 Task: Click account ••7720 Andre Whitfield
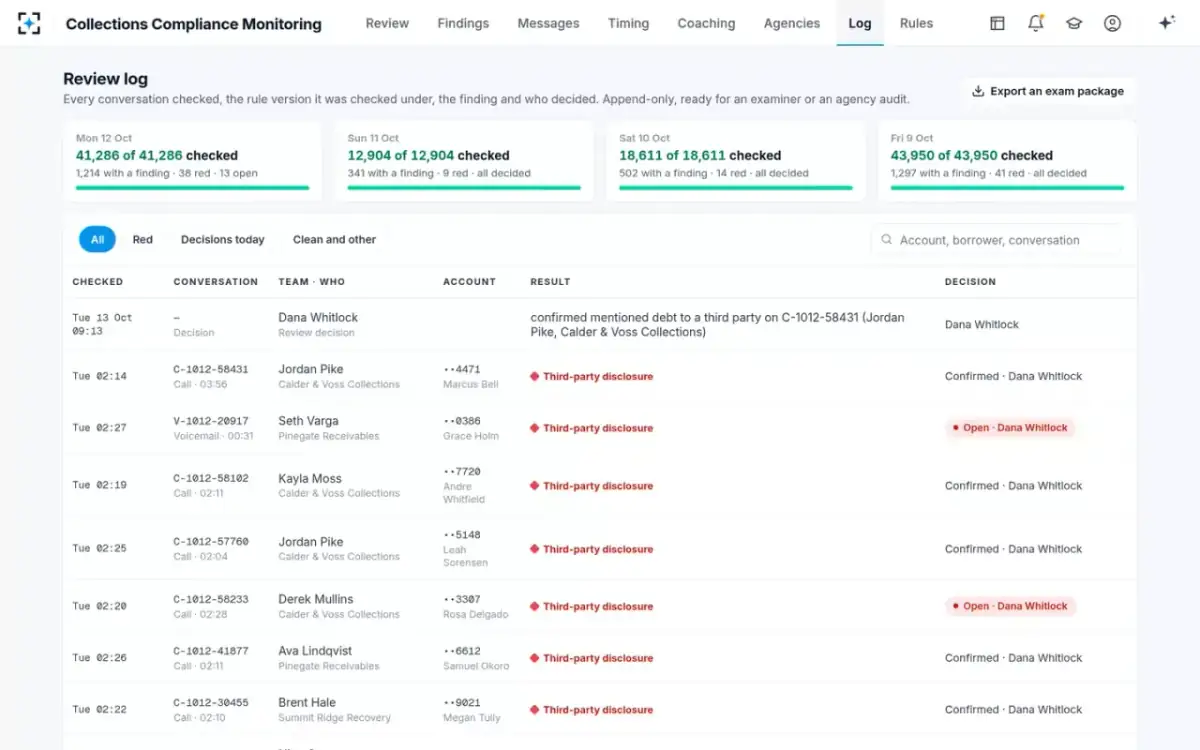[465, 486]
